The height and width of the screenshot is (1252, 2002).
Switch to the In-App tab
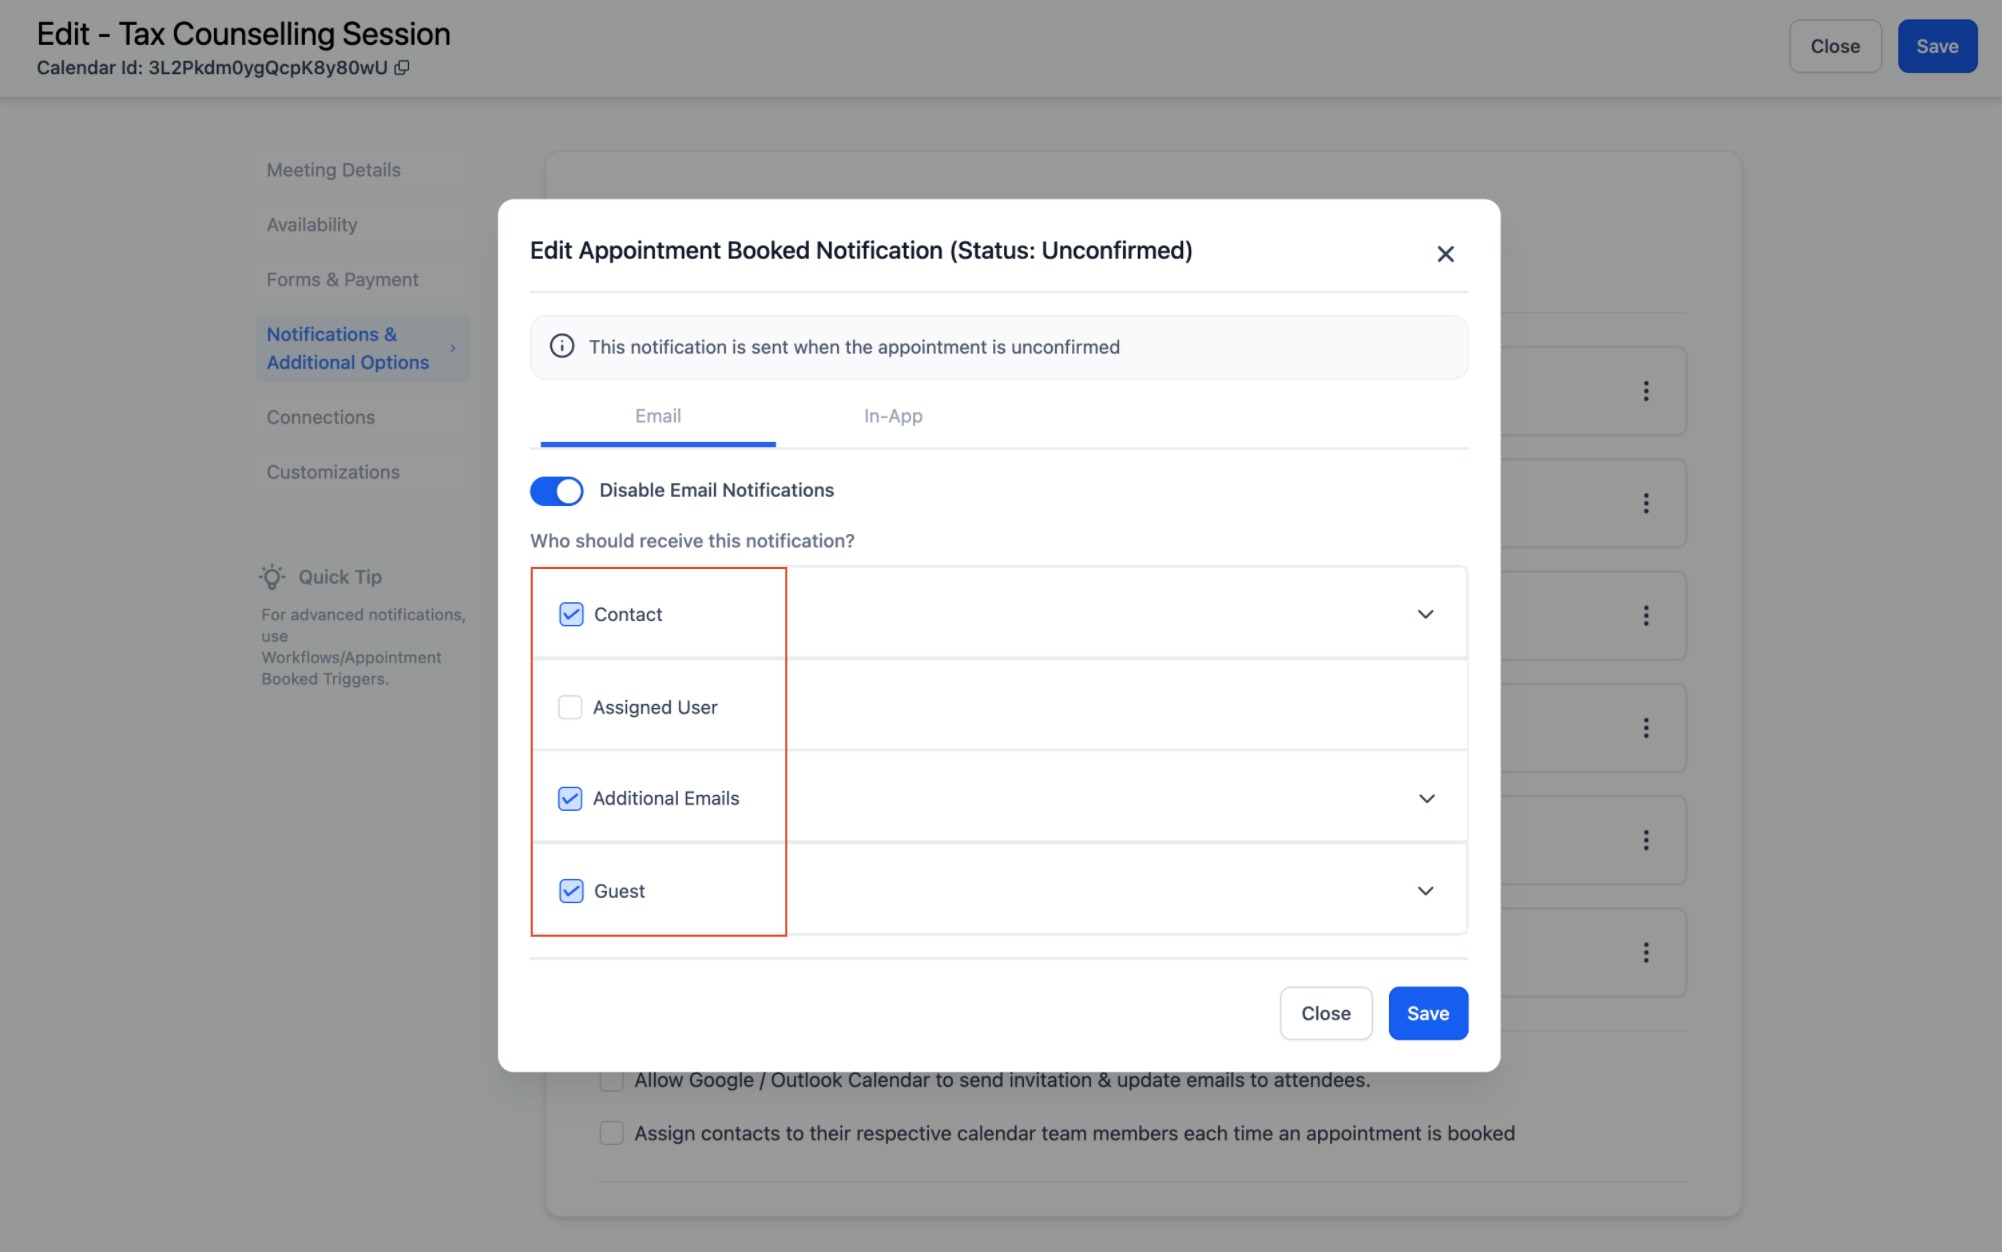pyautogui.click(x=893, y=416)
